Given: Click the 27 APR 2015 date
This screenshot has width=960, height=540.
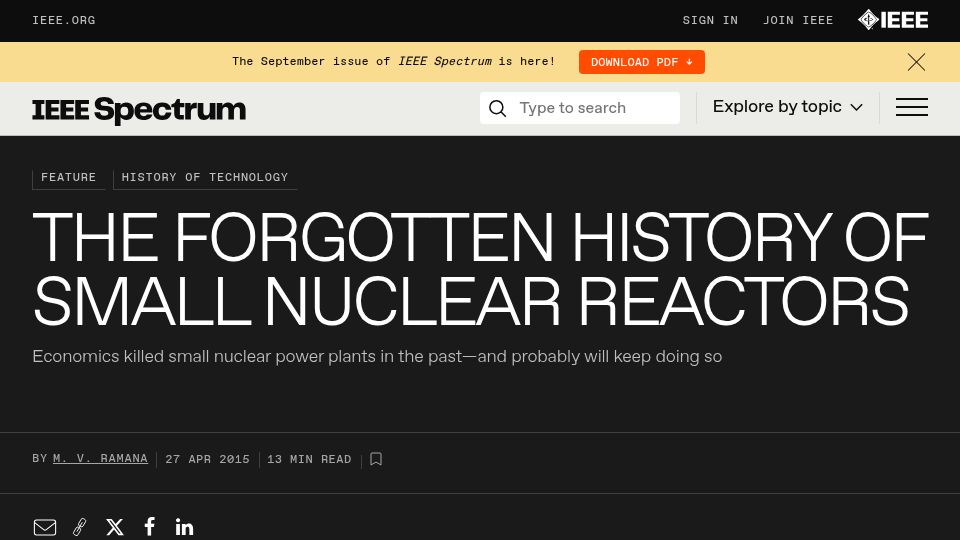Looking at the screenshot, I should click(208, 459).
